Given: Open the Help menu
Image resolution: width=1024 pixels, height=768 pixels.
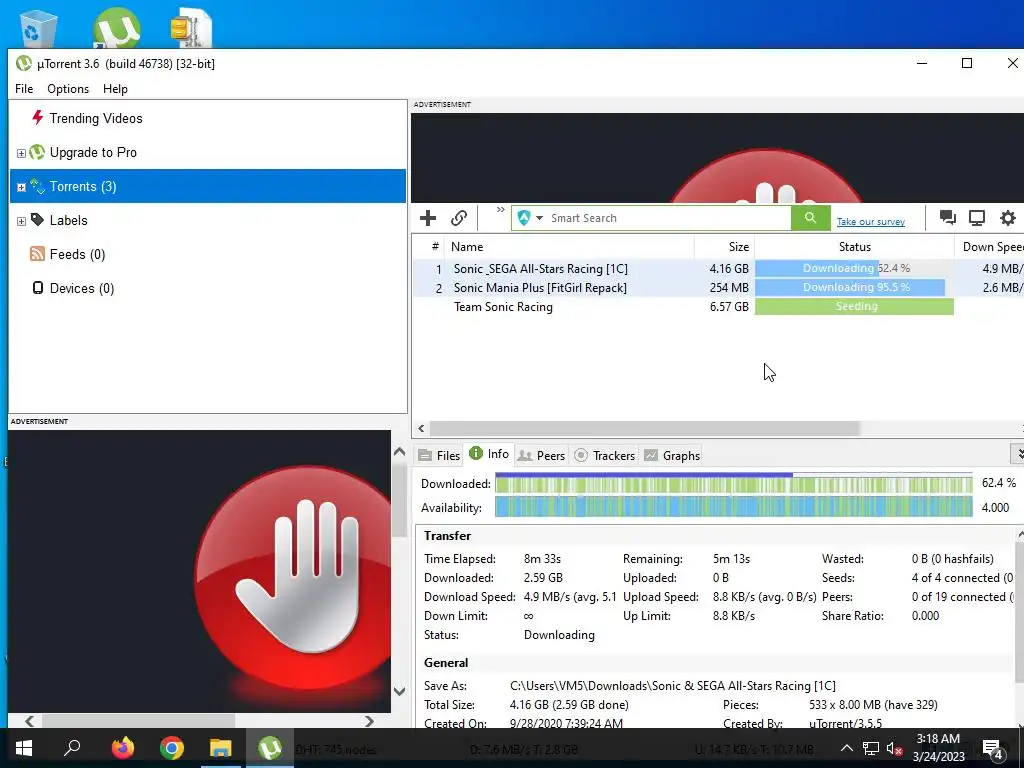Looking at the screenshot, I should point(116,89).
